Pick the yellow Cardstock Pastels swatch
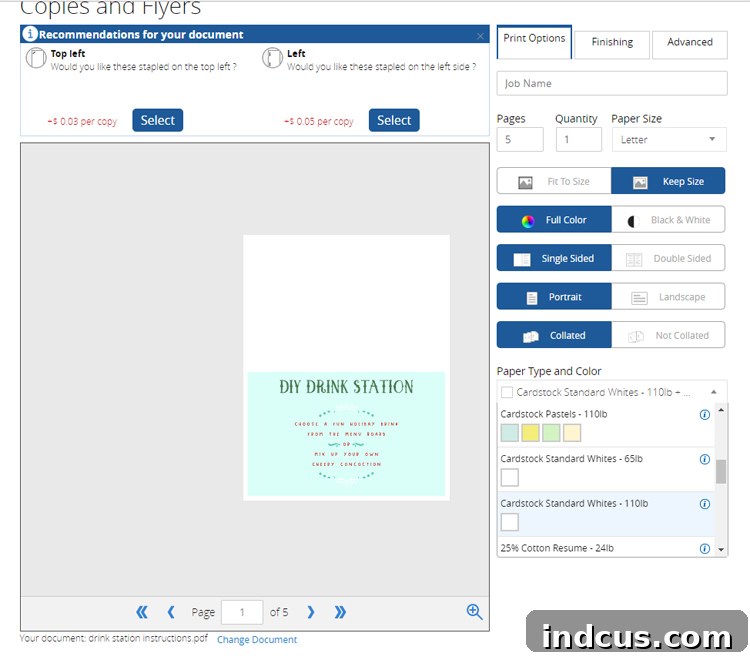The width and height of the screenshot is (750, 660). pyautogui.click(x=530, y=433)
